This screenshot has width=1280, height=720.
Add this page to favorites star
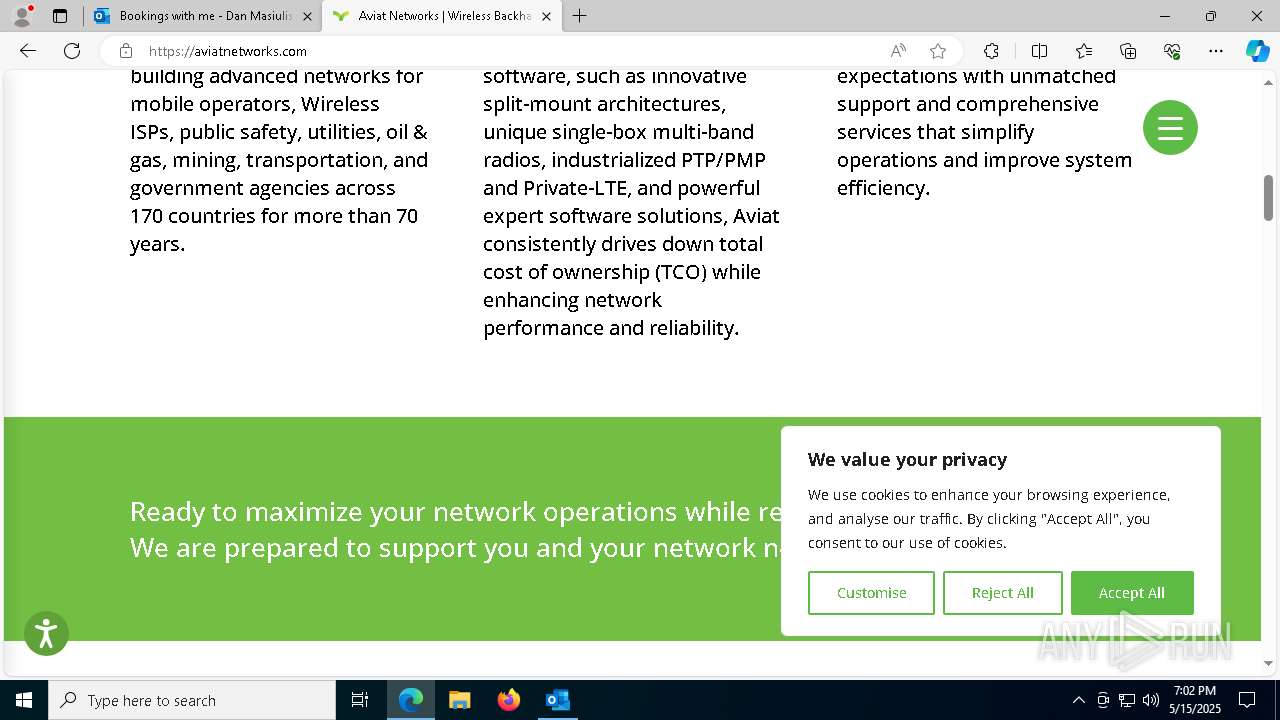coord(938,51)
